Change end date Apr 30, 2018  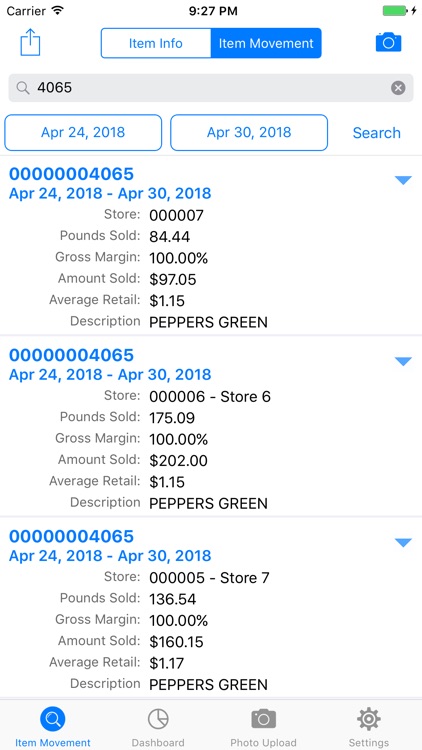249,132
